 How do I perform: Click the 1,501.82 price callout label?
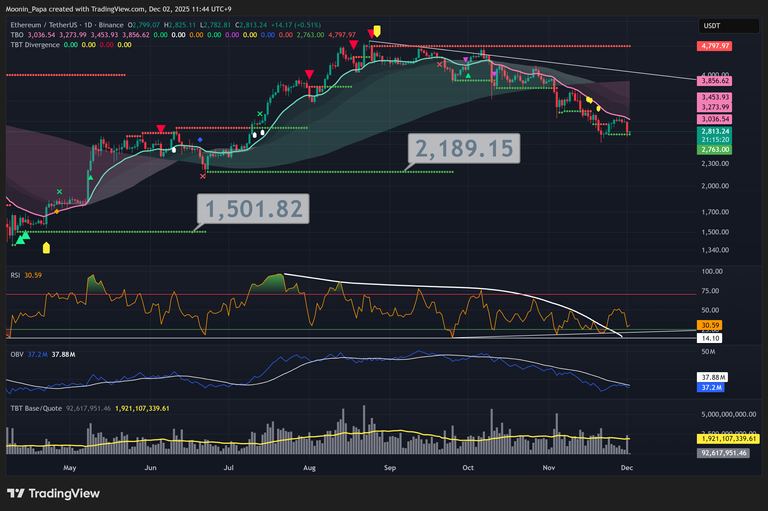pyautogui.click(x=254, y=209)
